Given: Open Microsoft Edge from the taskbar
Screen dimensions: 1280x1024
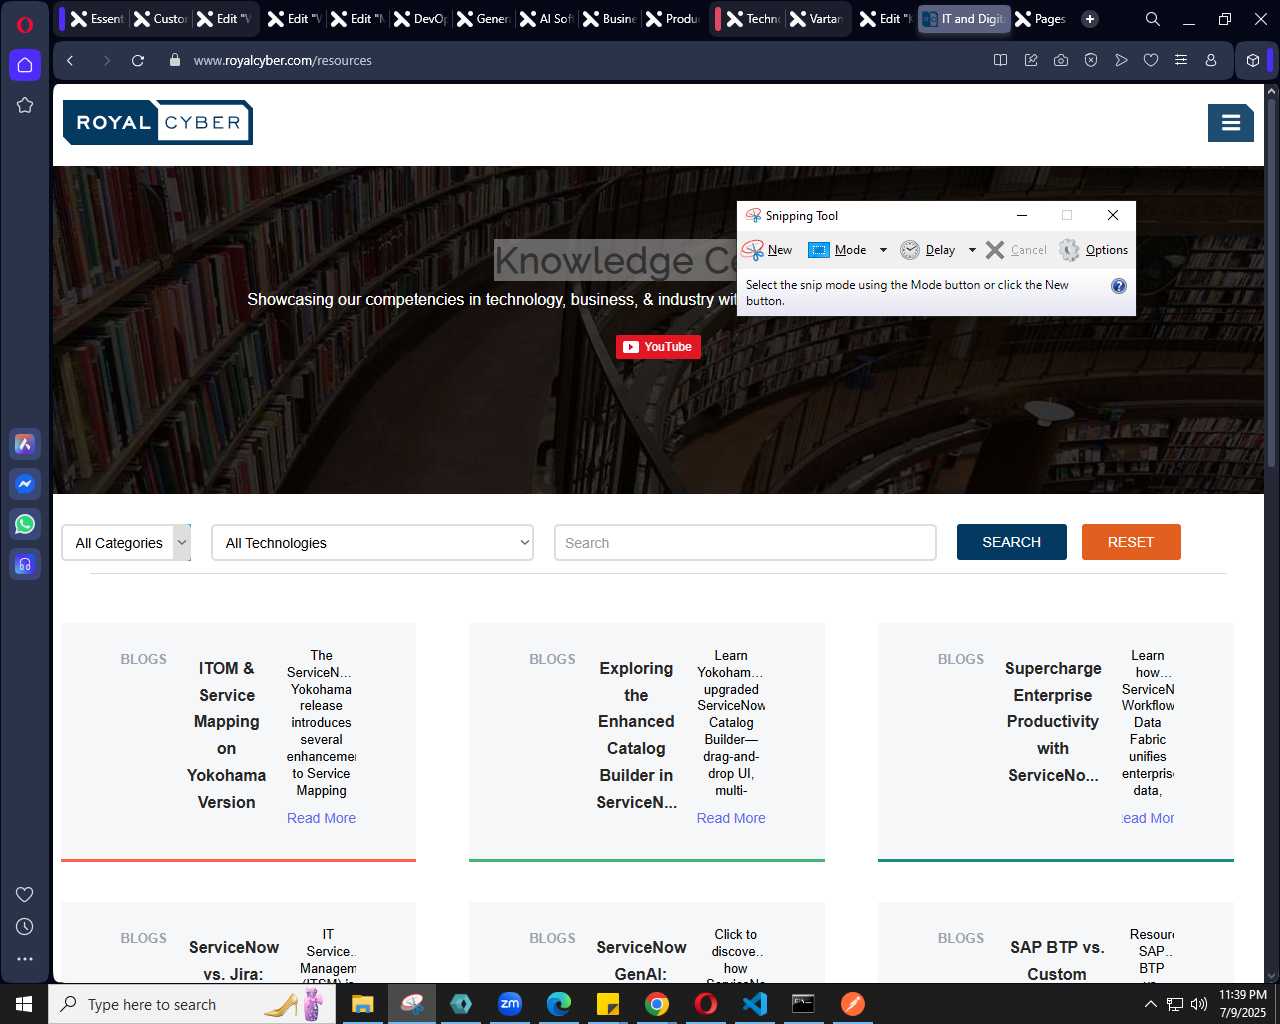Looking at the screenshot, I should pyautogui.click(x=559, y=1004).
